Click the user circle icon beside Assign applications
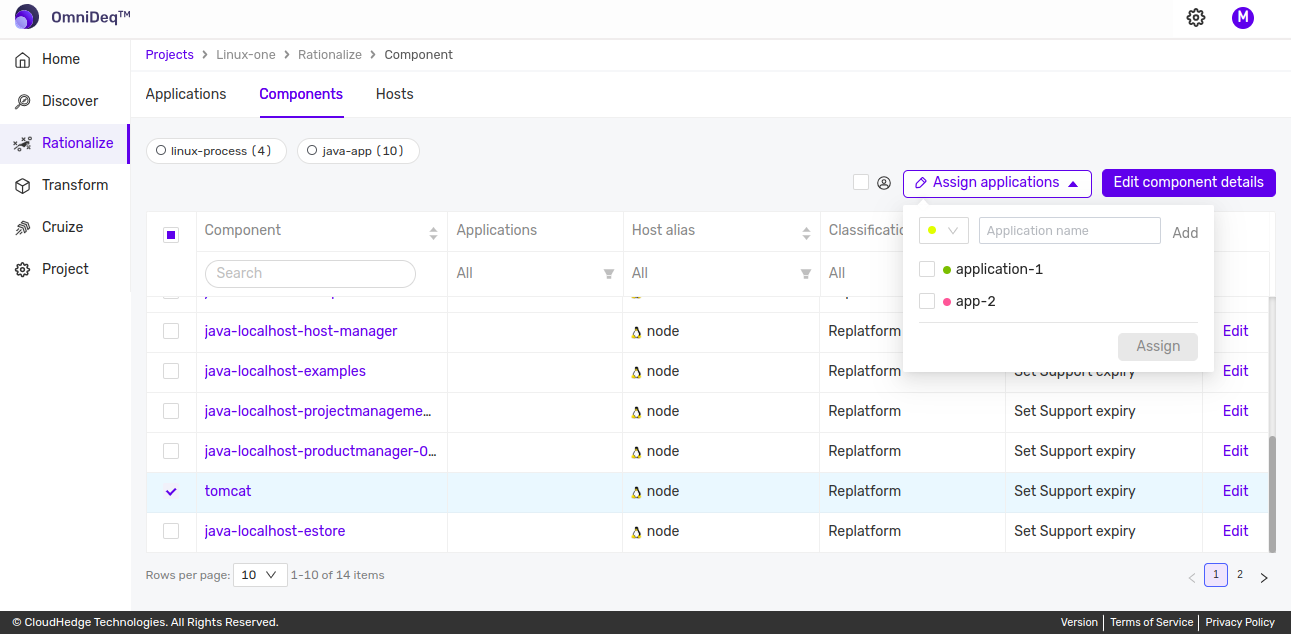1291x634 pixels. pos(884,183)
